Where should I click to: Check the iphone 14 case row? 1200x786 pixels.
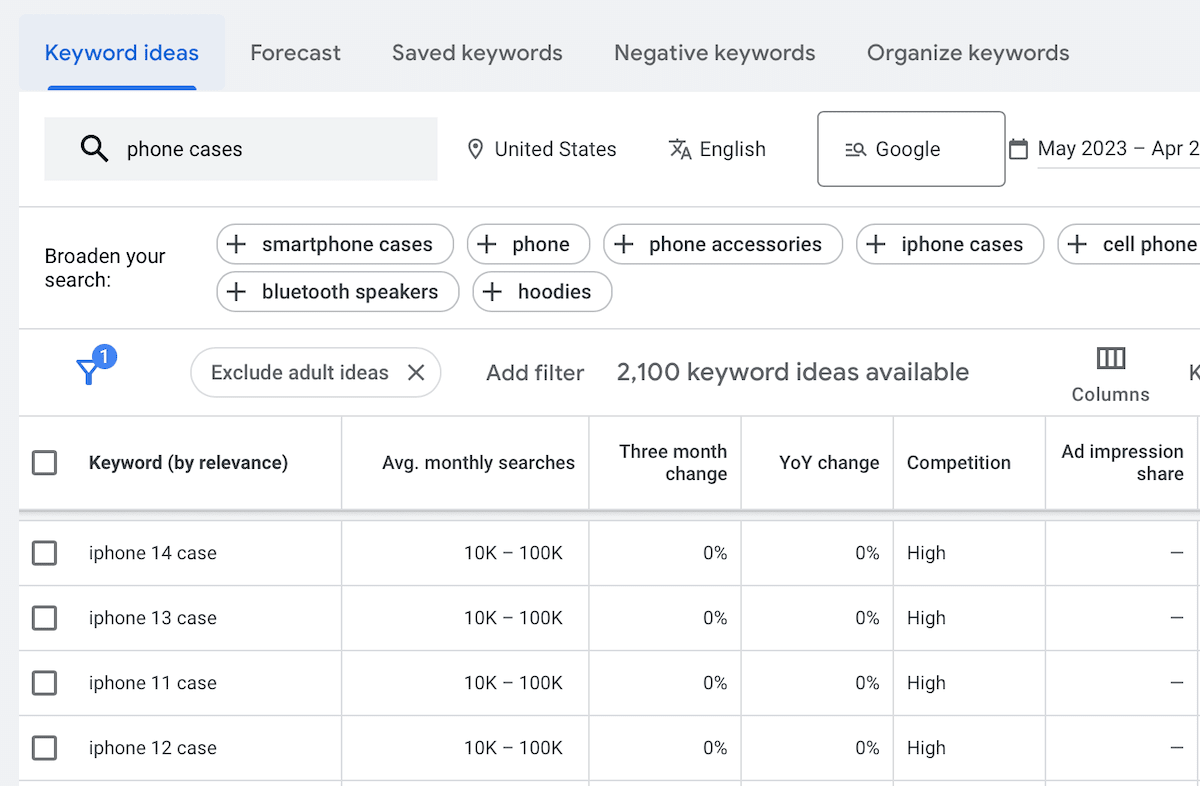click(44, 553)
